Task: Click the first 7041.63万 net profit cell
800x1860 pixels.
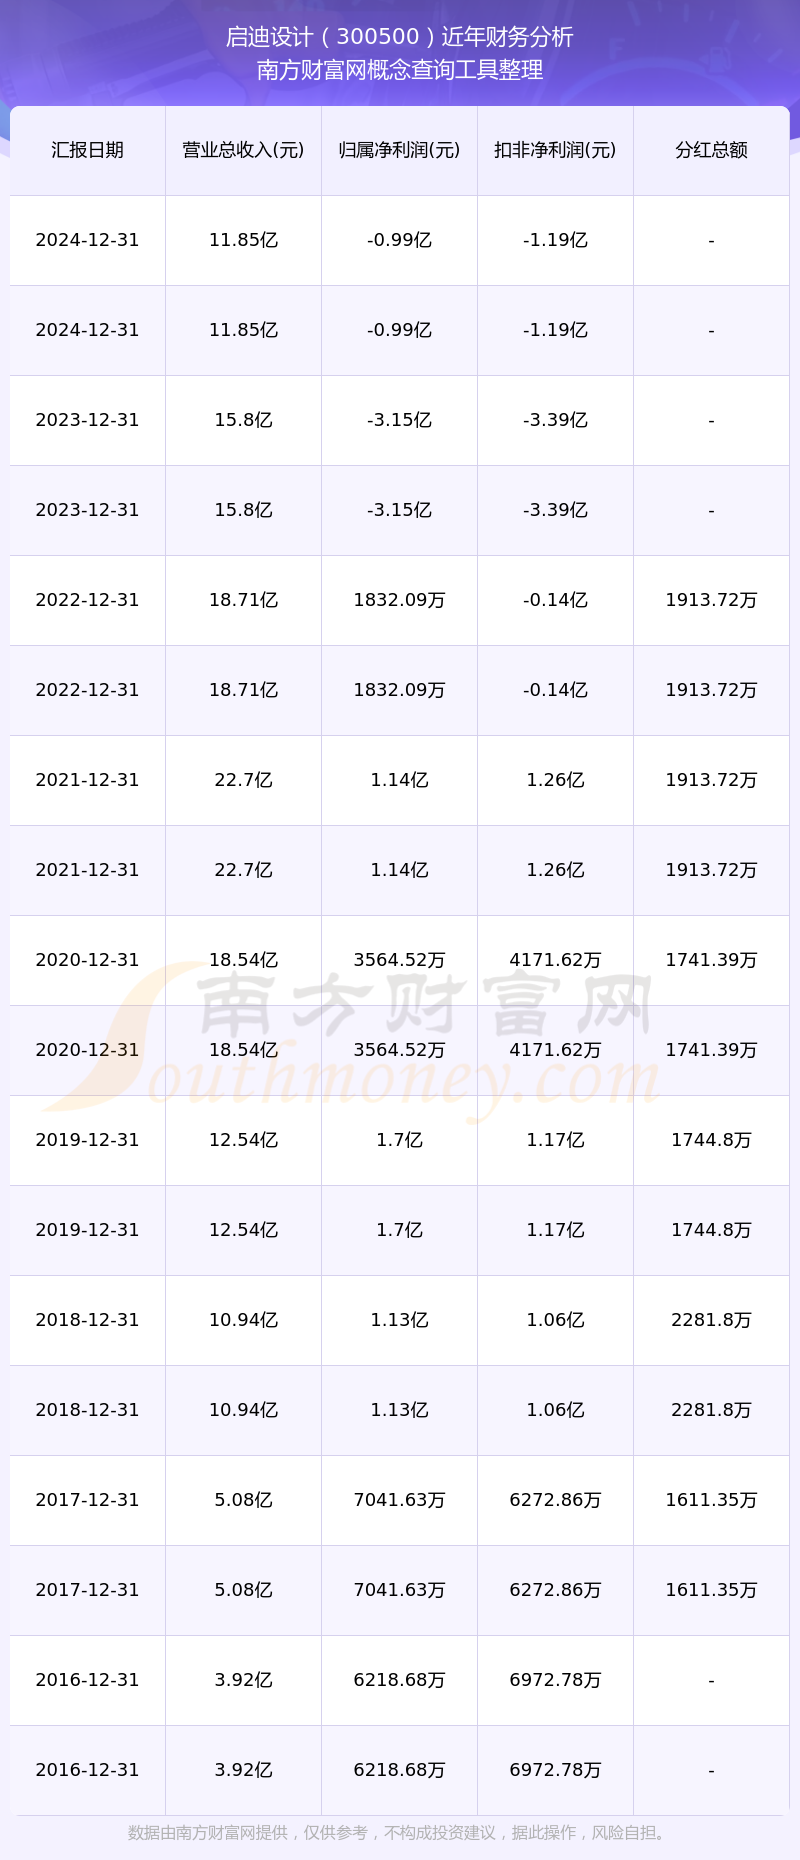Action: point(399,1500)
